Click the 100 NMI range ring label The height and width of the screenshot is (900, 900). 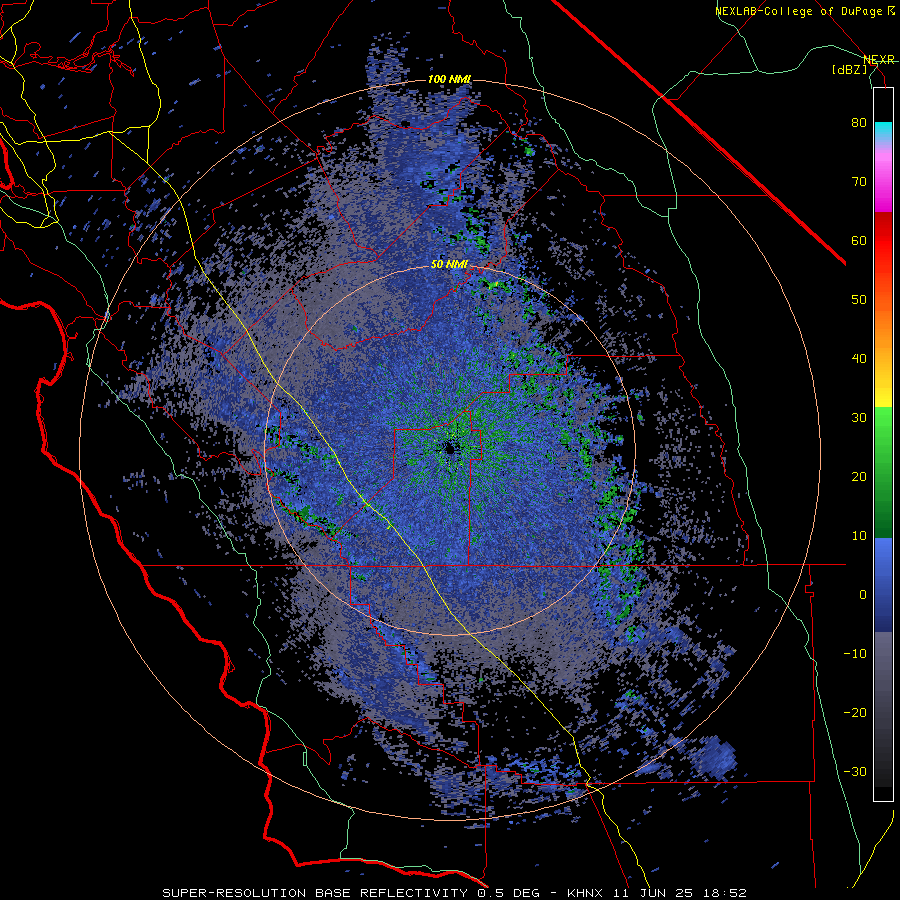pos(449,79)
